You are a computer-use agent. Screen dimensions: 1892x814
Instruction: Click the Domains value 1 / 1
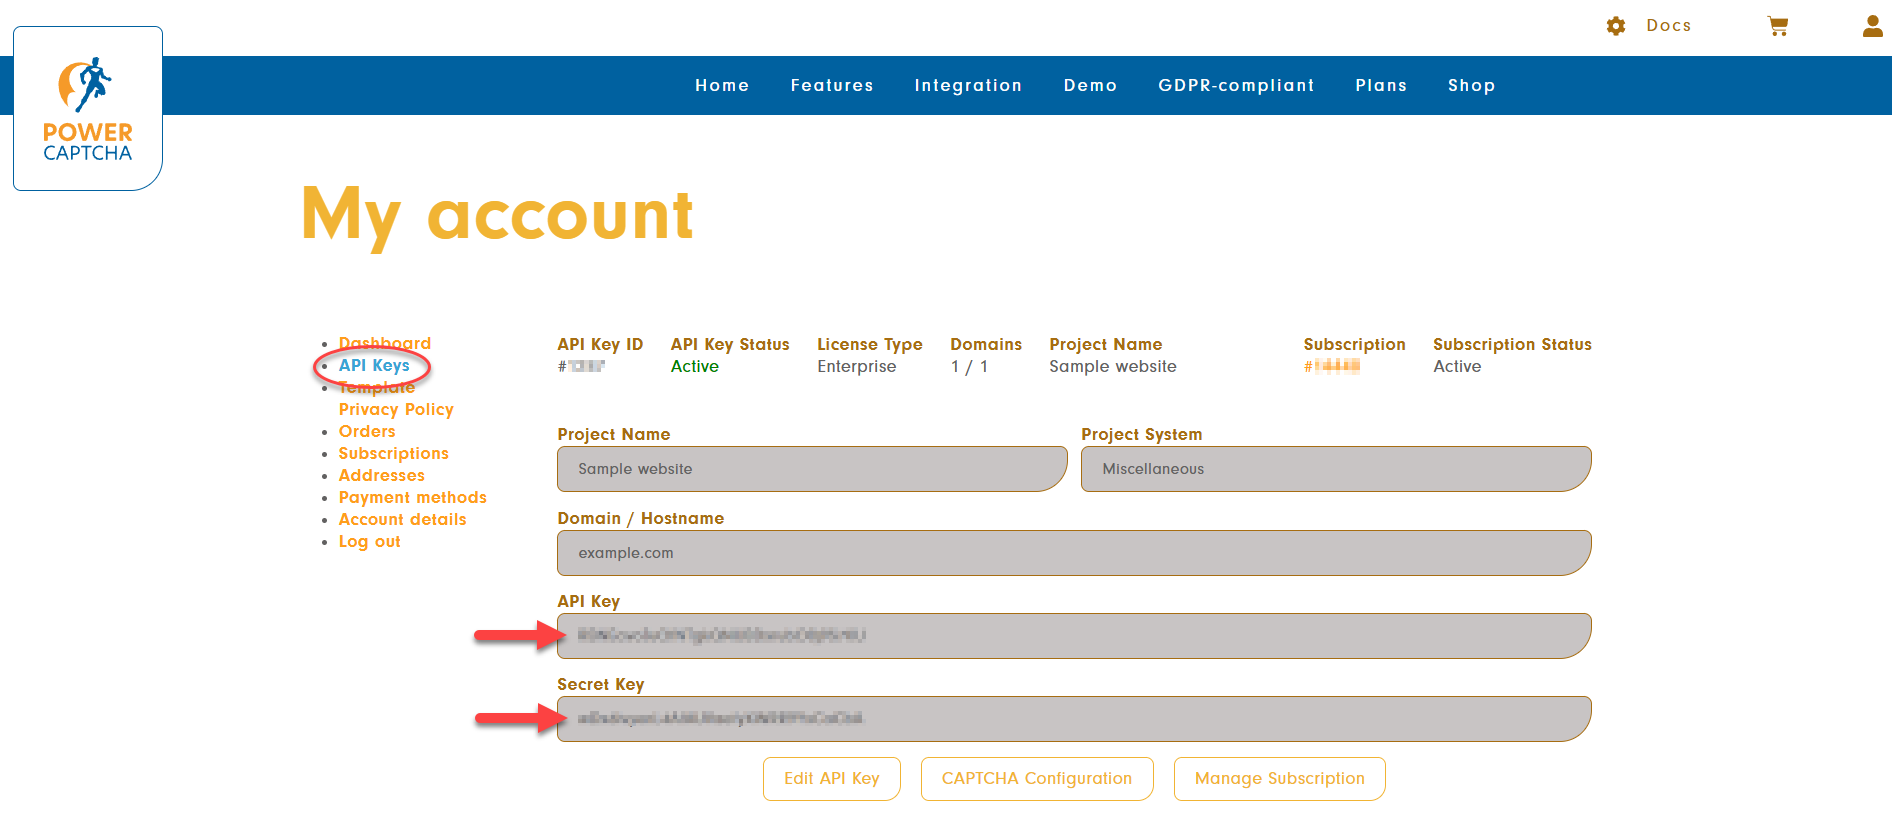point(969,367)
